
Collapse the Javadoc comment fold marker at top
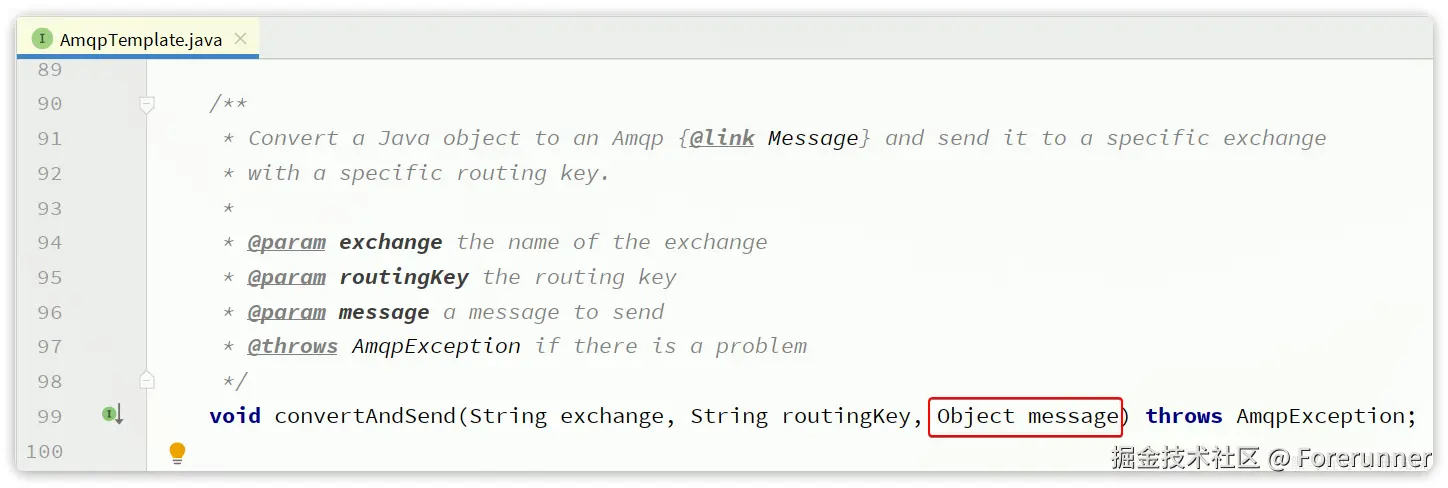tap(147, 104)
